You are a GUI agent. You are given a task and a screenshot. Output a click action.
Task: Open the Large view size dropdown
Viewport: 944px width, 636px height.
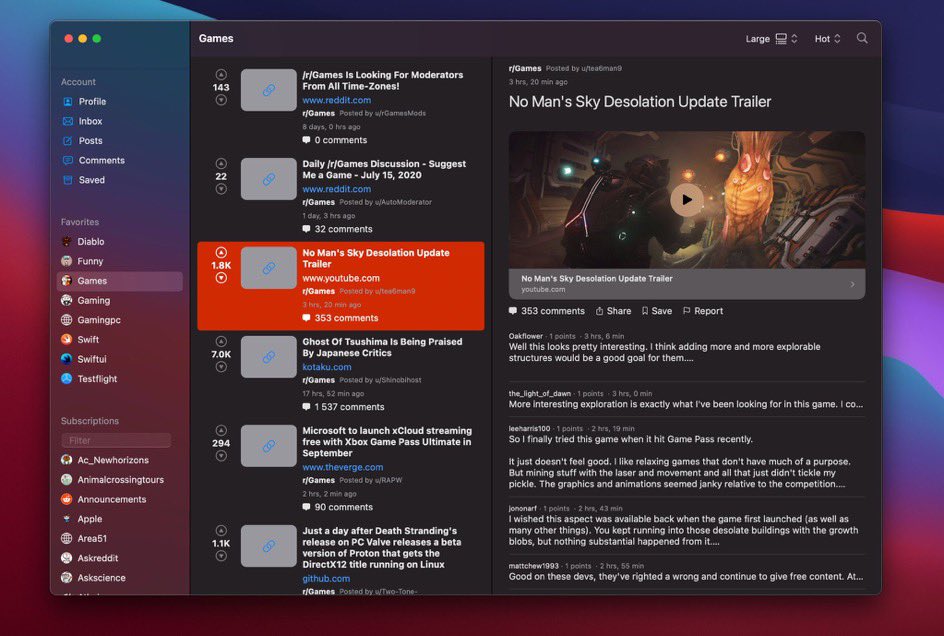tap(771, 39)
